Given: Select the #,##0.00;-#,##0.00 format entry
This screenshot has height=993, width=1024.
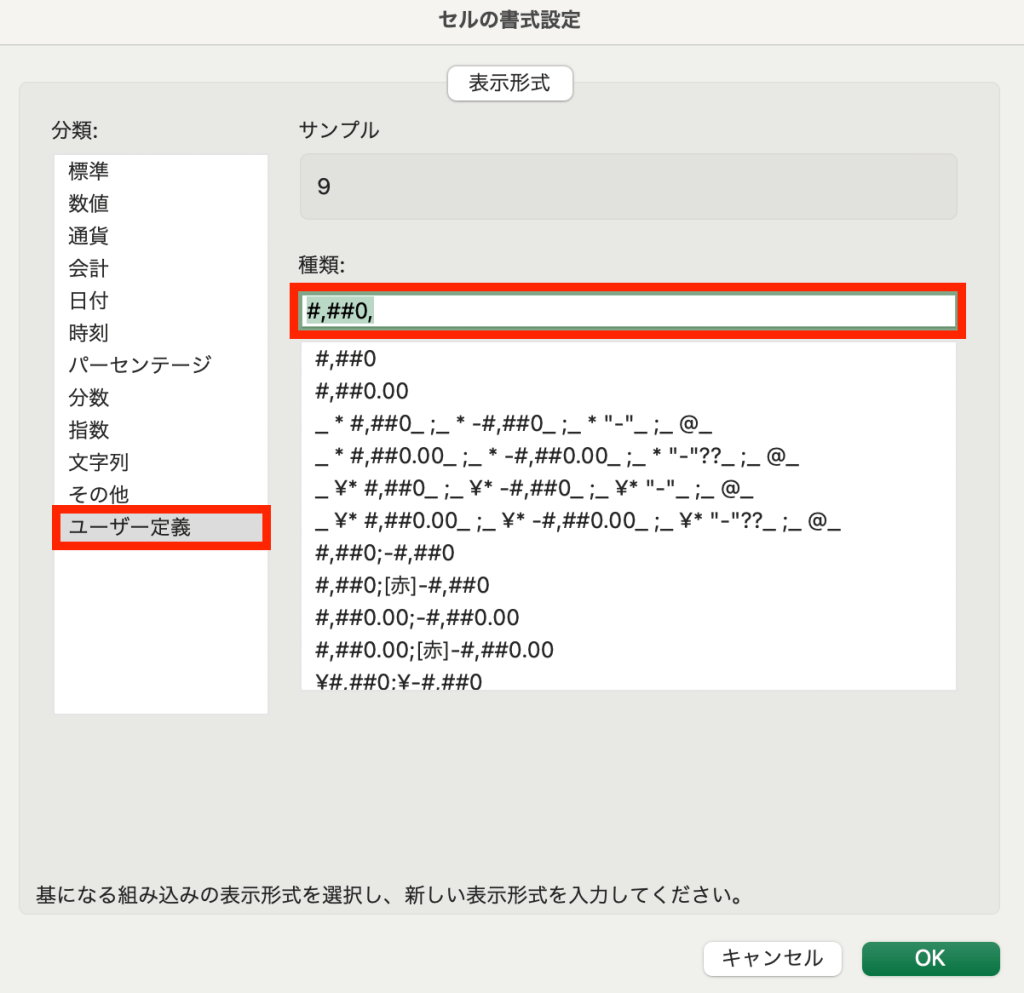Looking at the screenshot, I should [x=417, y=617].
